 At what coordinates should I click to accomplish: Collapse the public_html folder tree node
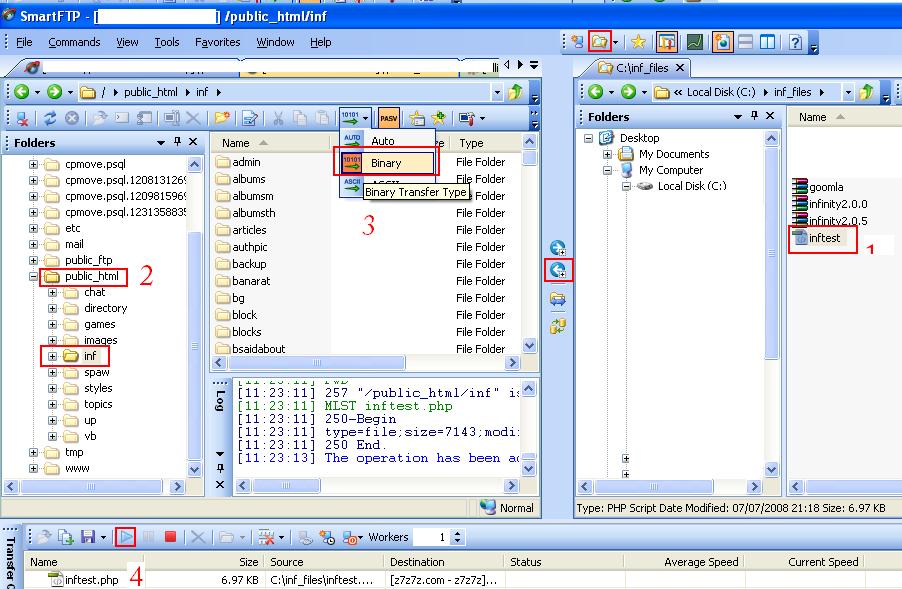[x=33, y=277]
